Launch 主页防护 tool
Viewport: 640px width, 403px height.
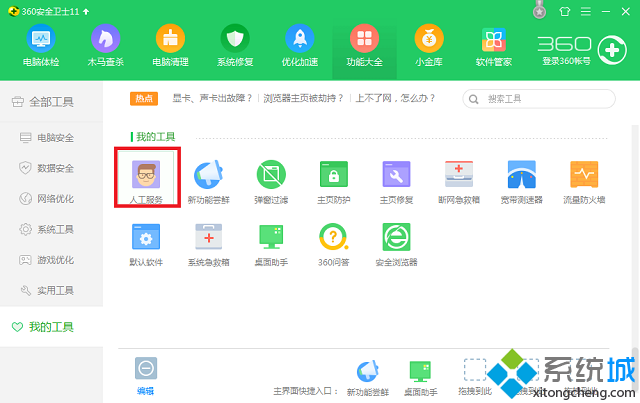pos(333,181)
